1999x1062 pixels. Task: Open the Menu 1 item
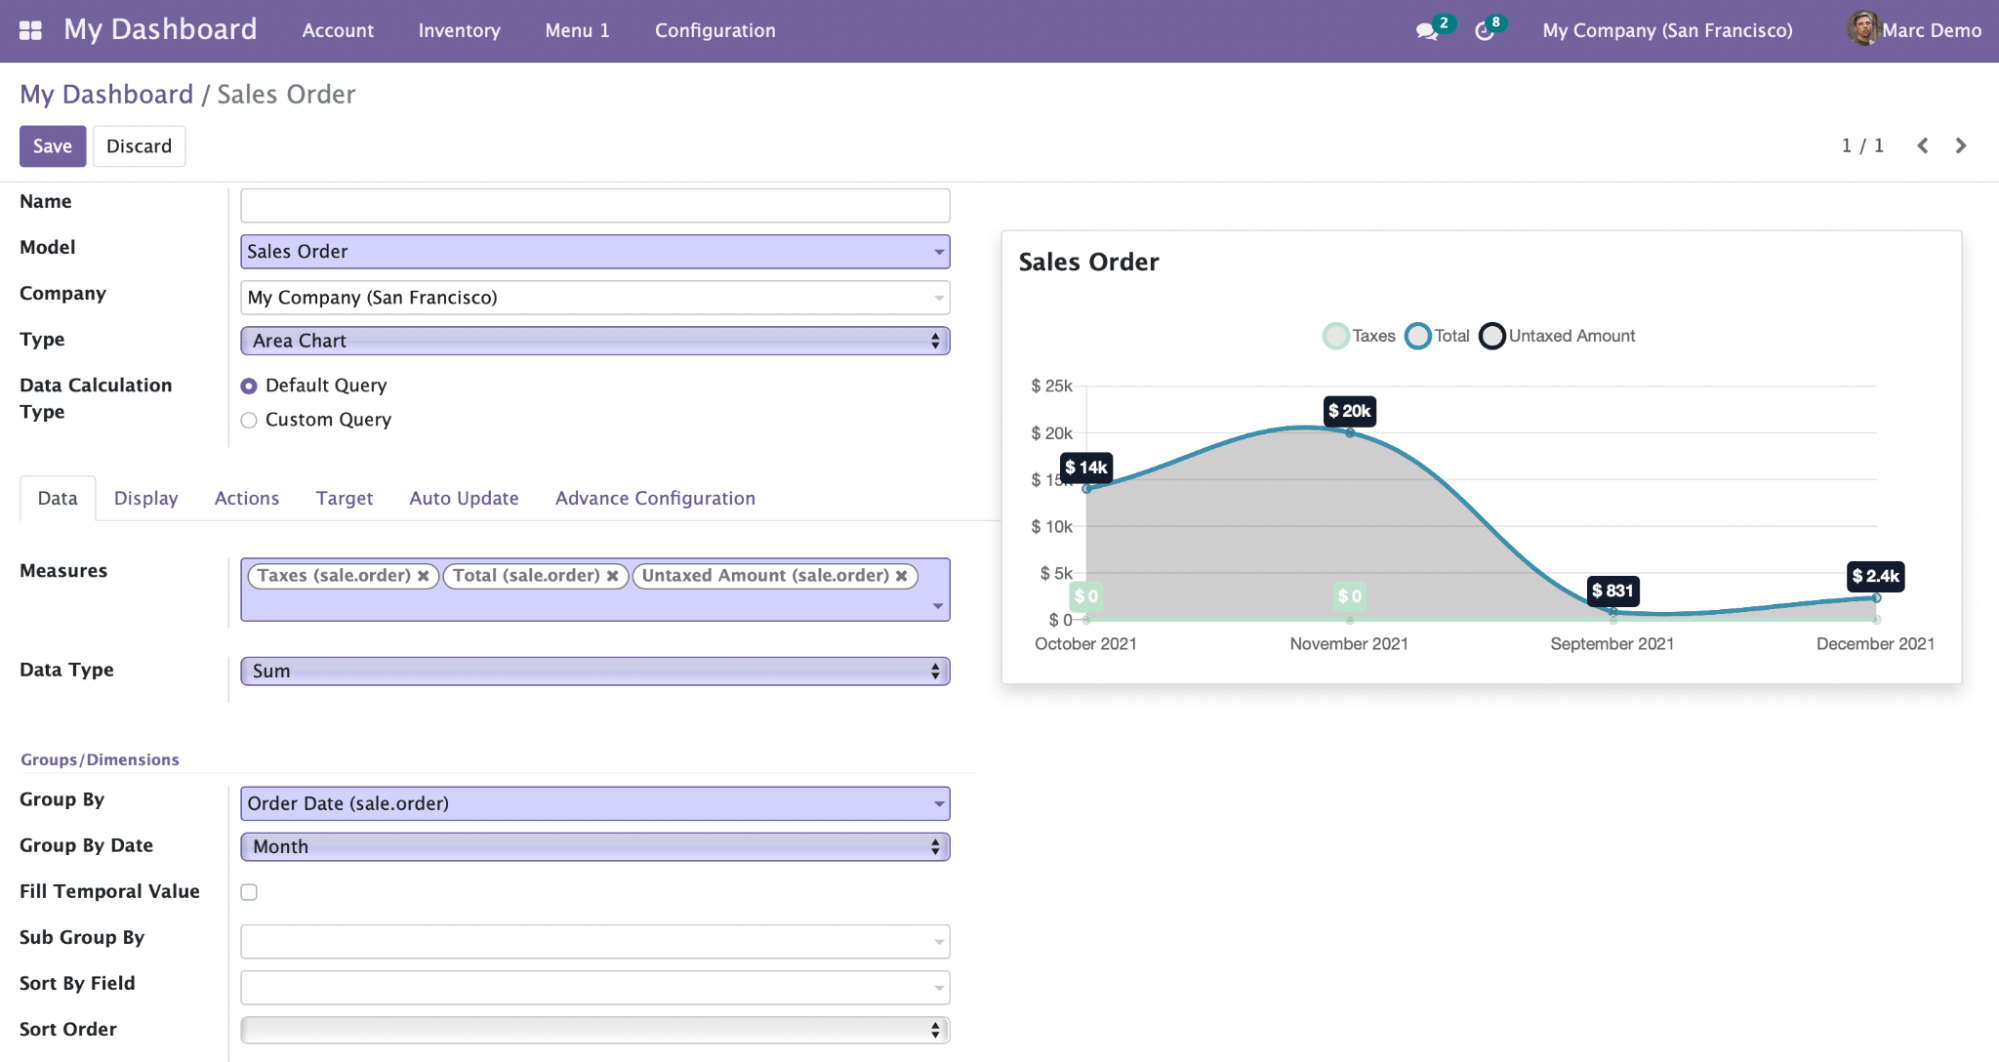(577, 31)
